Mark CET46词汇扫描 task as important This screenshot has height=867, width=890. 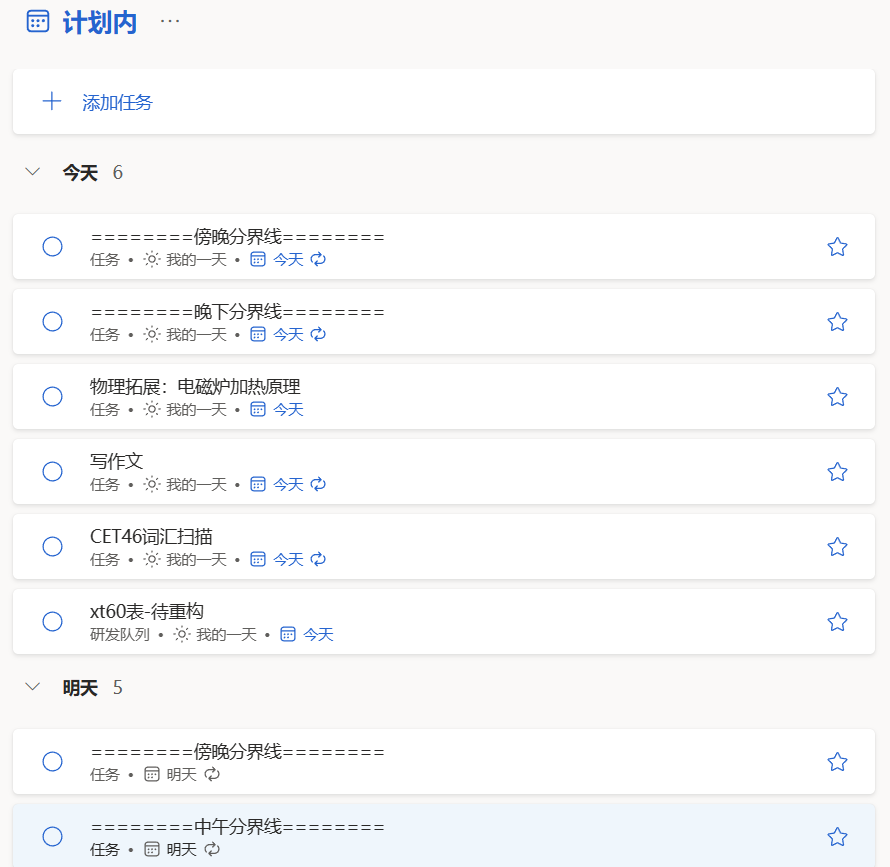click(837, 547)
